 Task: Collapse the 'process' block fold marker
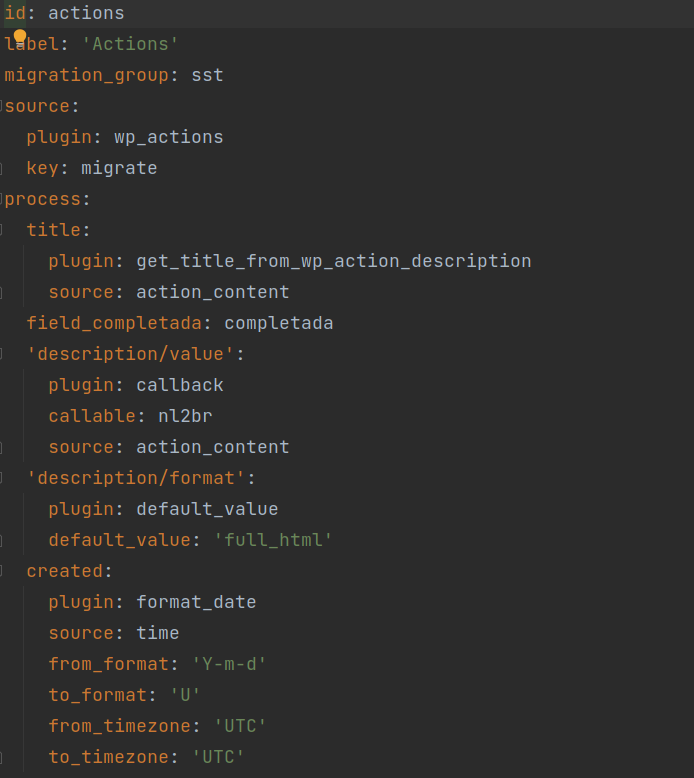click(x=2, y=199)
